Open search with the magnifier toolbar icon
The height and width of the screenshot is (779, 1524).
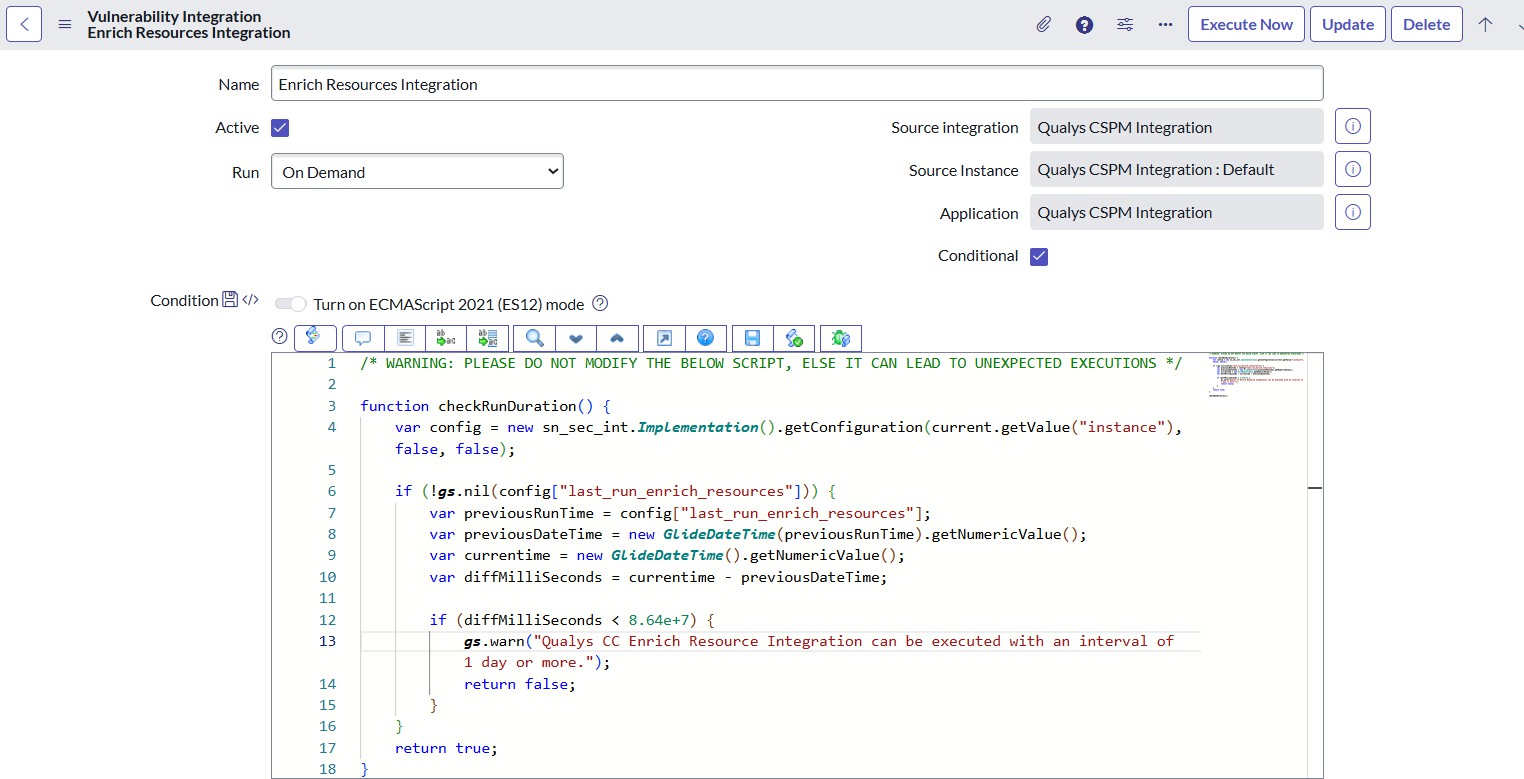(x=535, y=338)
